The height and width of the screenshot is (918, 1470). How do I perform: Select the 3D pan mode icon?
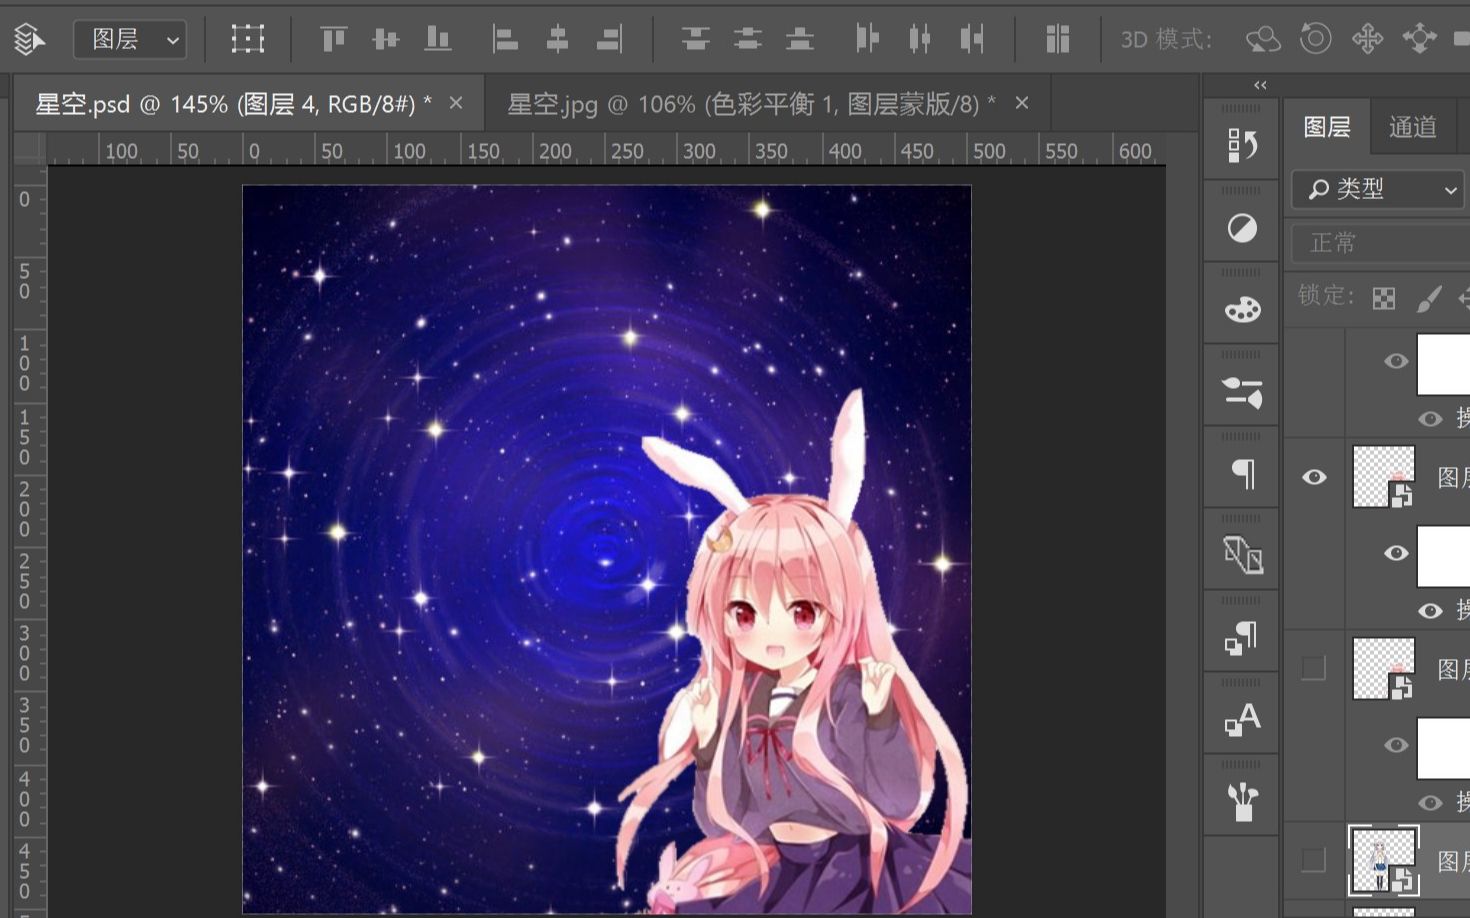coord(1367,39)
